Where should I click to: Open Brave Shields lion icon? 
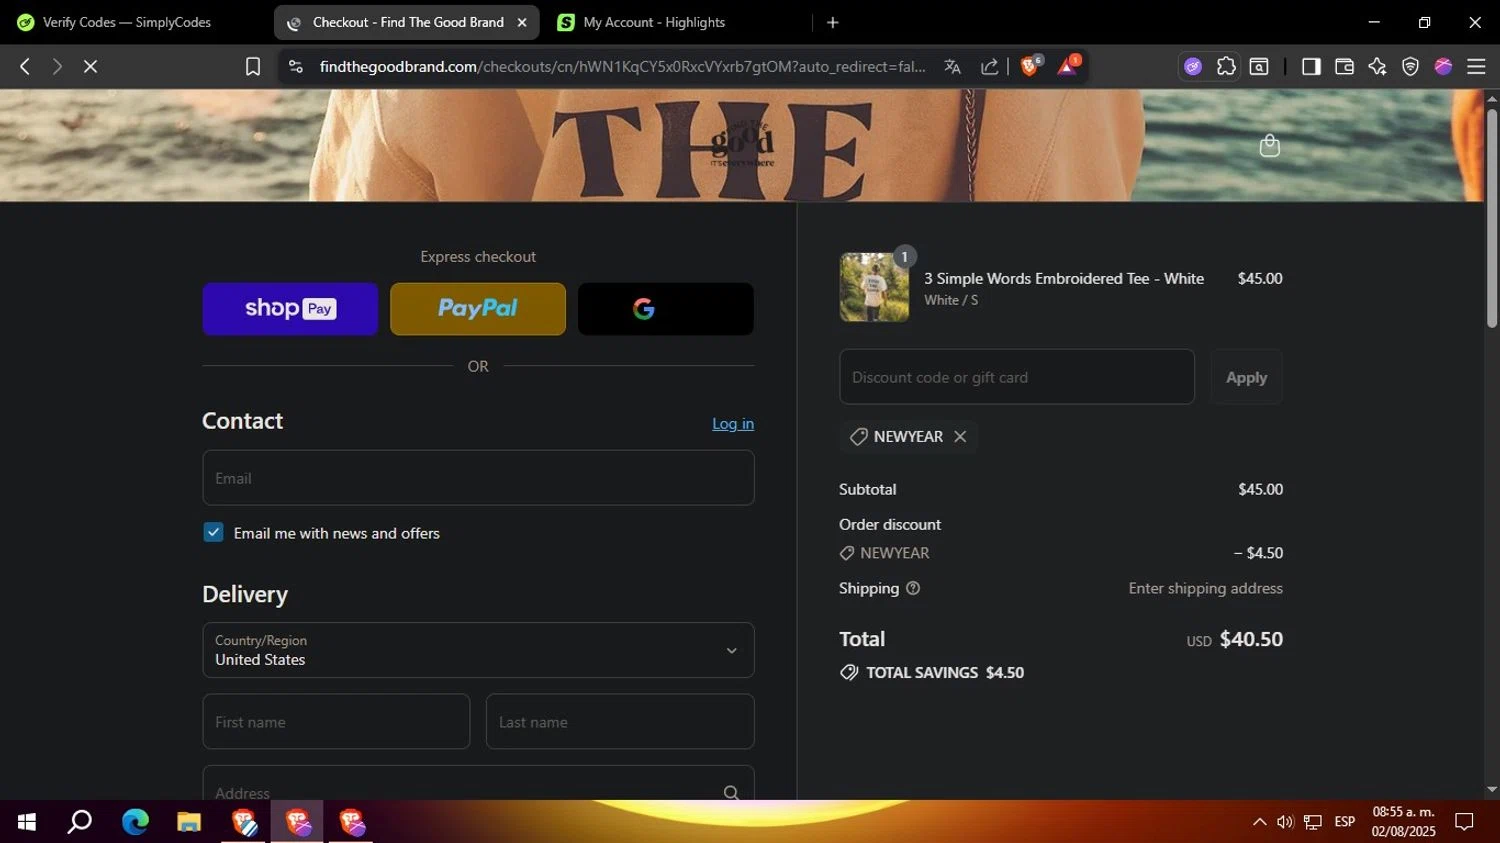(x=1030, y=66)
